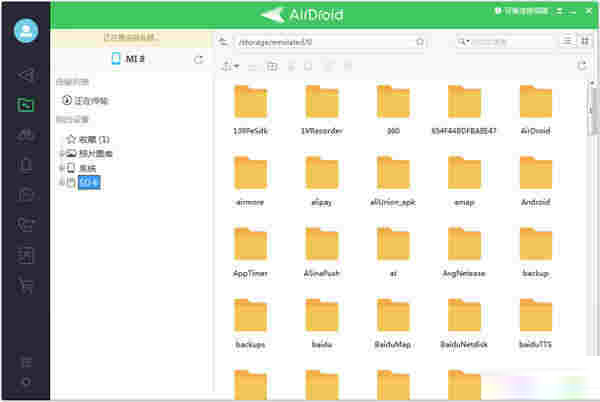Open the settings gear at sidebar bottom
Viewport: 600px width, 402px height.
pos(26,382)
